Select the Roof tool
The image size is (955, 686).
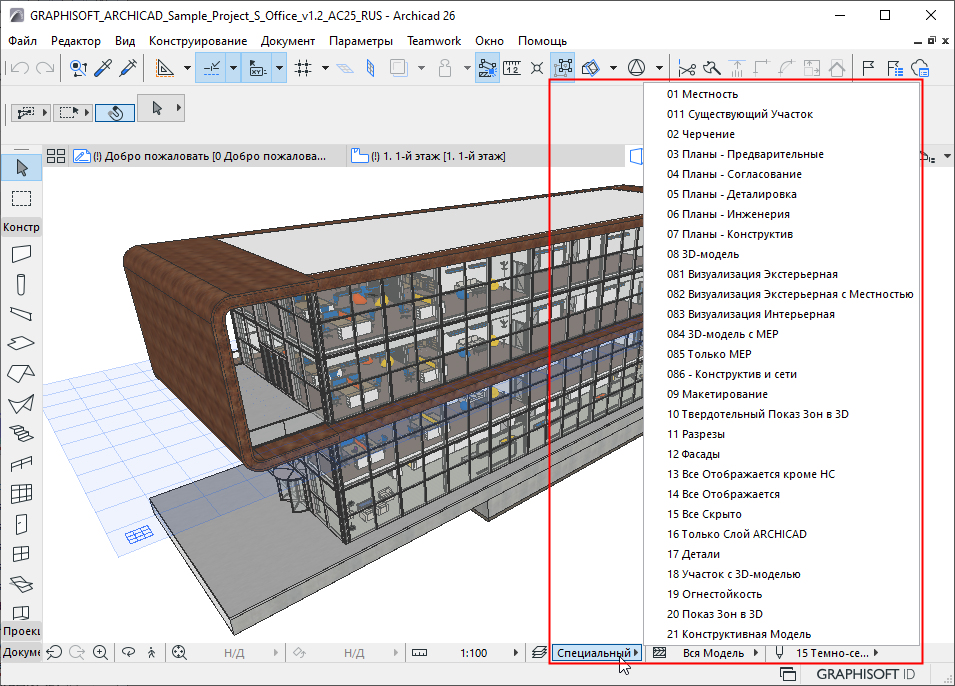pyautogui.click(x=21, y=373)
